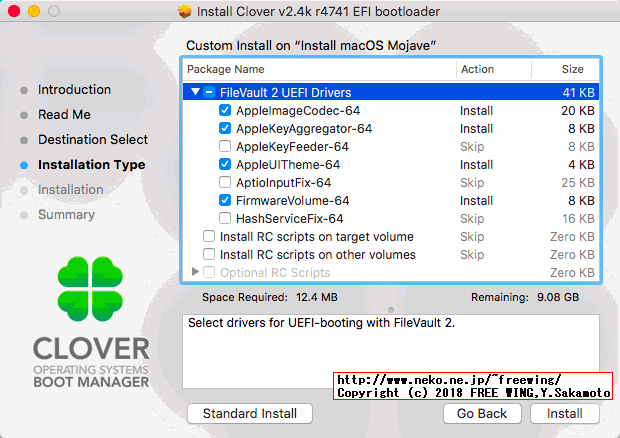The image size is (620, 438).
Task: Click the green Clover leaf logo
Action: tap(90, 289)
